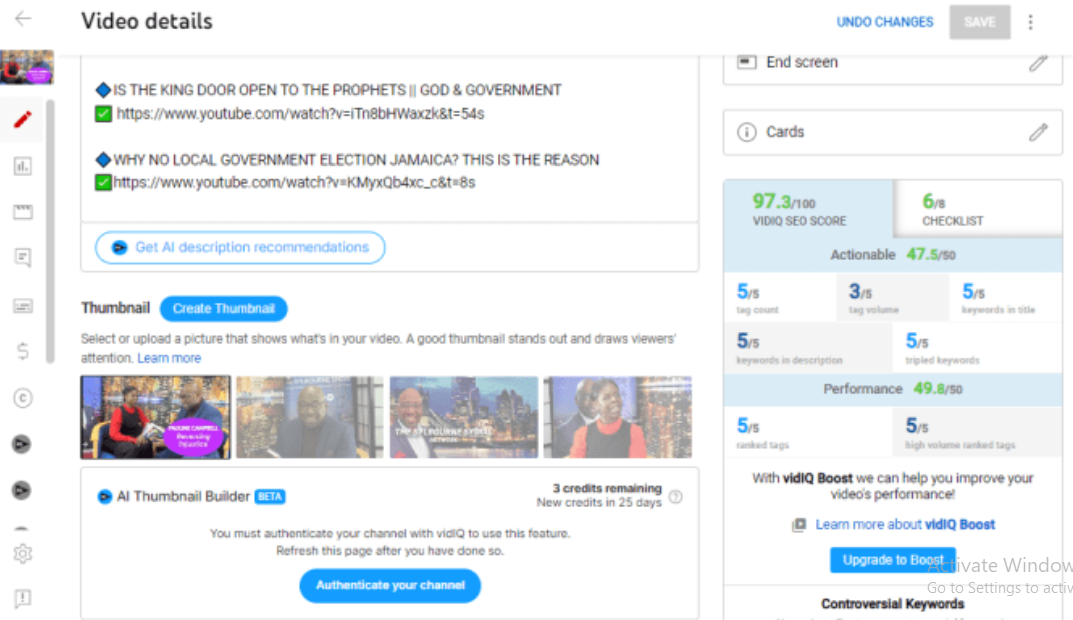The width and height of the screenshot is (1073, 620).
Task: Open the video Editor sidebar icon
Action: pyautogui.click(x=23, y=212)
